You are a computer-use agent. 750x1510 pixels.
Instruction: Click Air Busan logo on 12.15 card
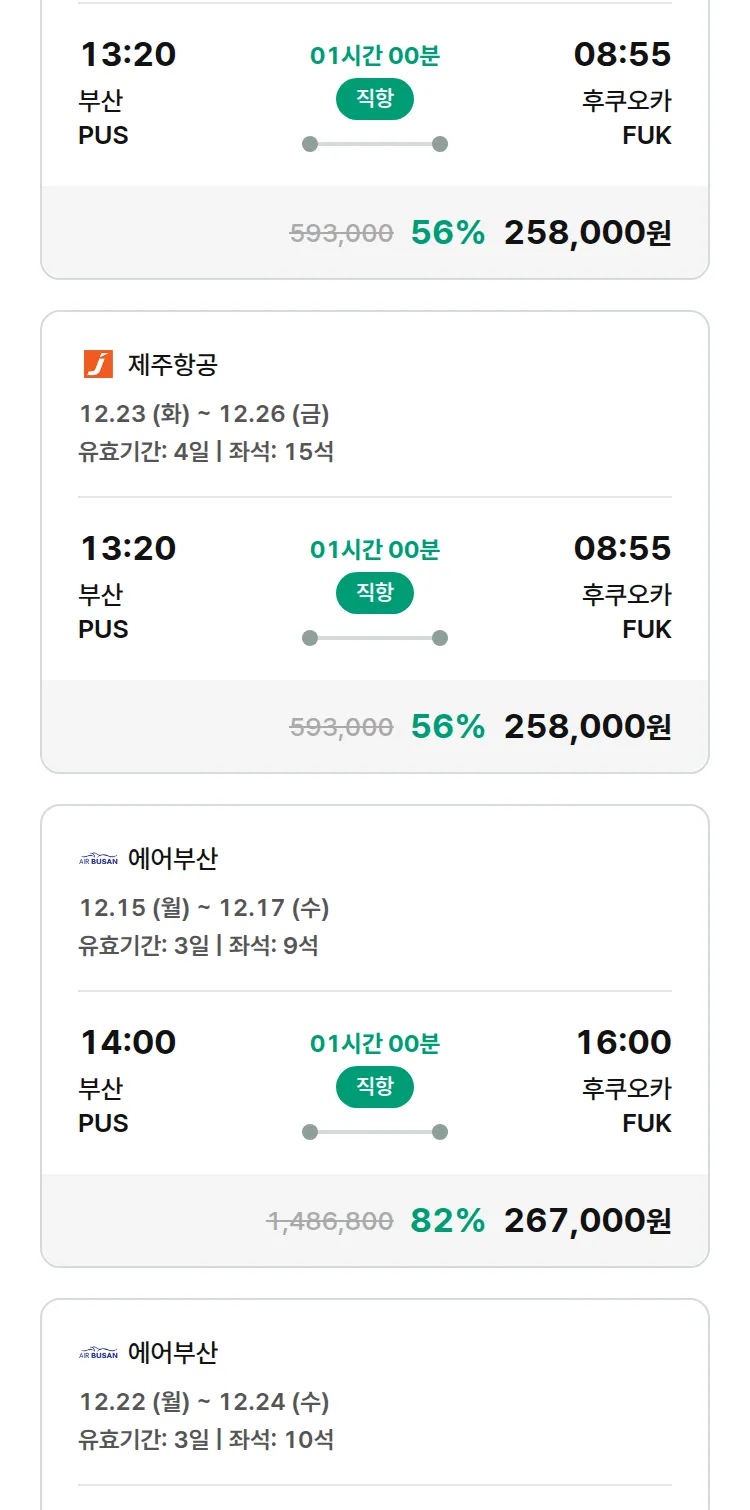(98, 858)
